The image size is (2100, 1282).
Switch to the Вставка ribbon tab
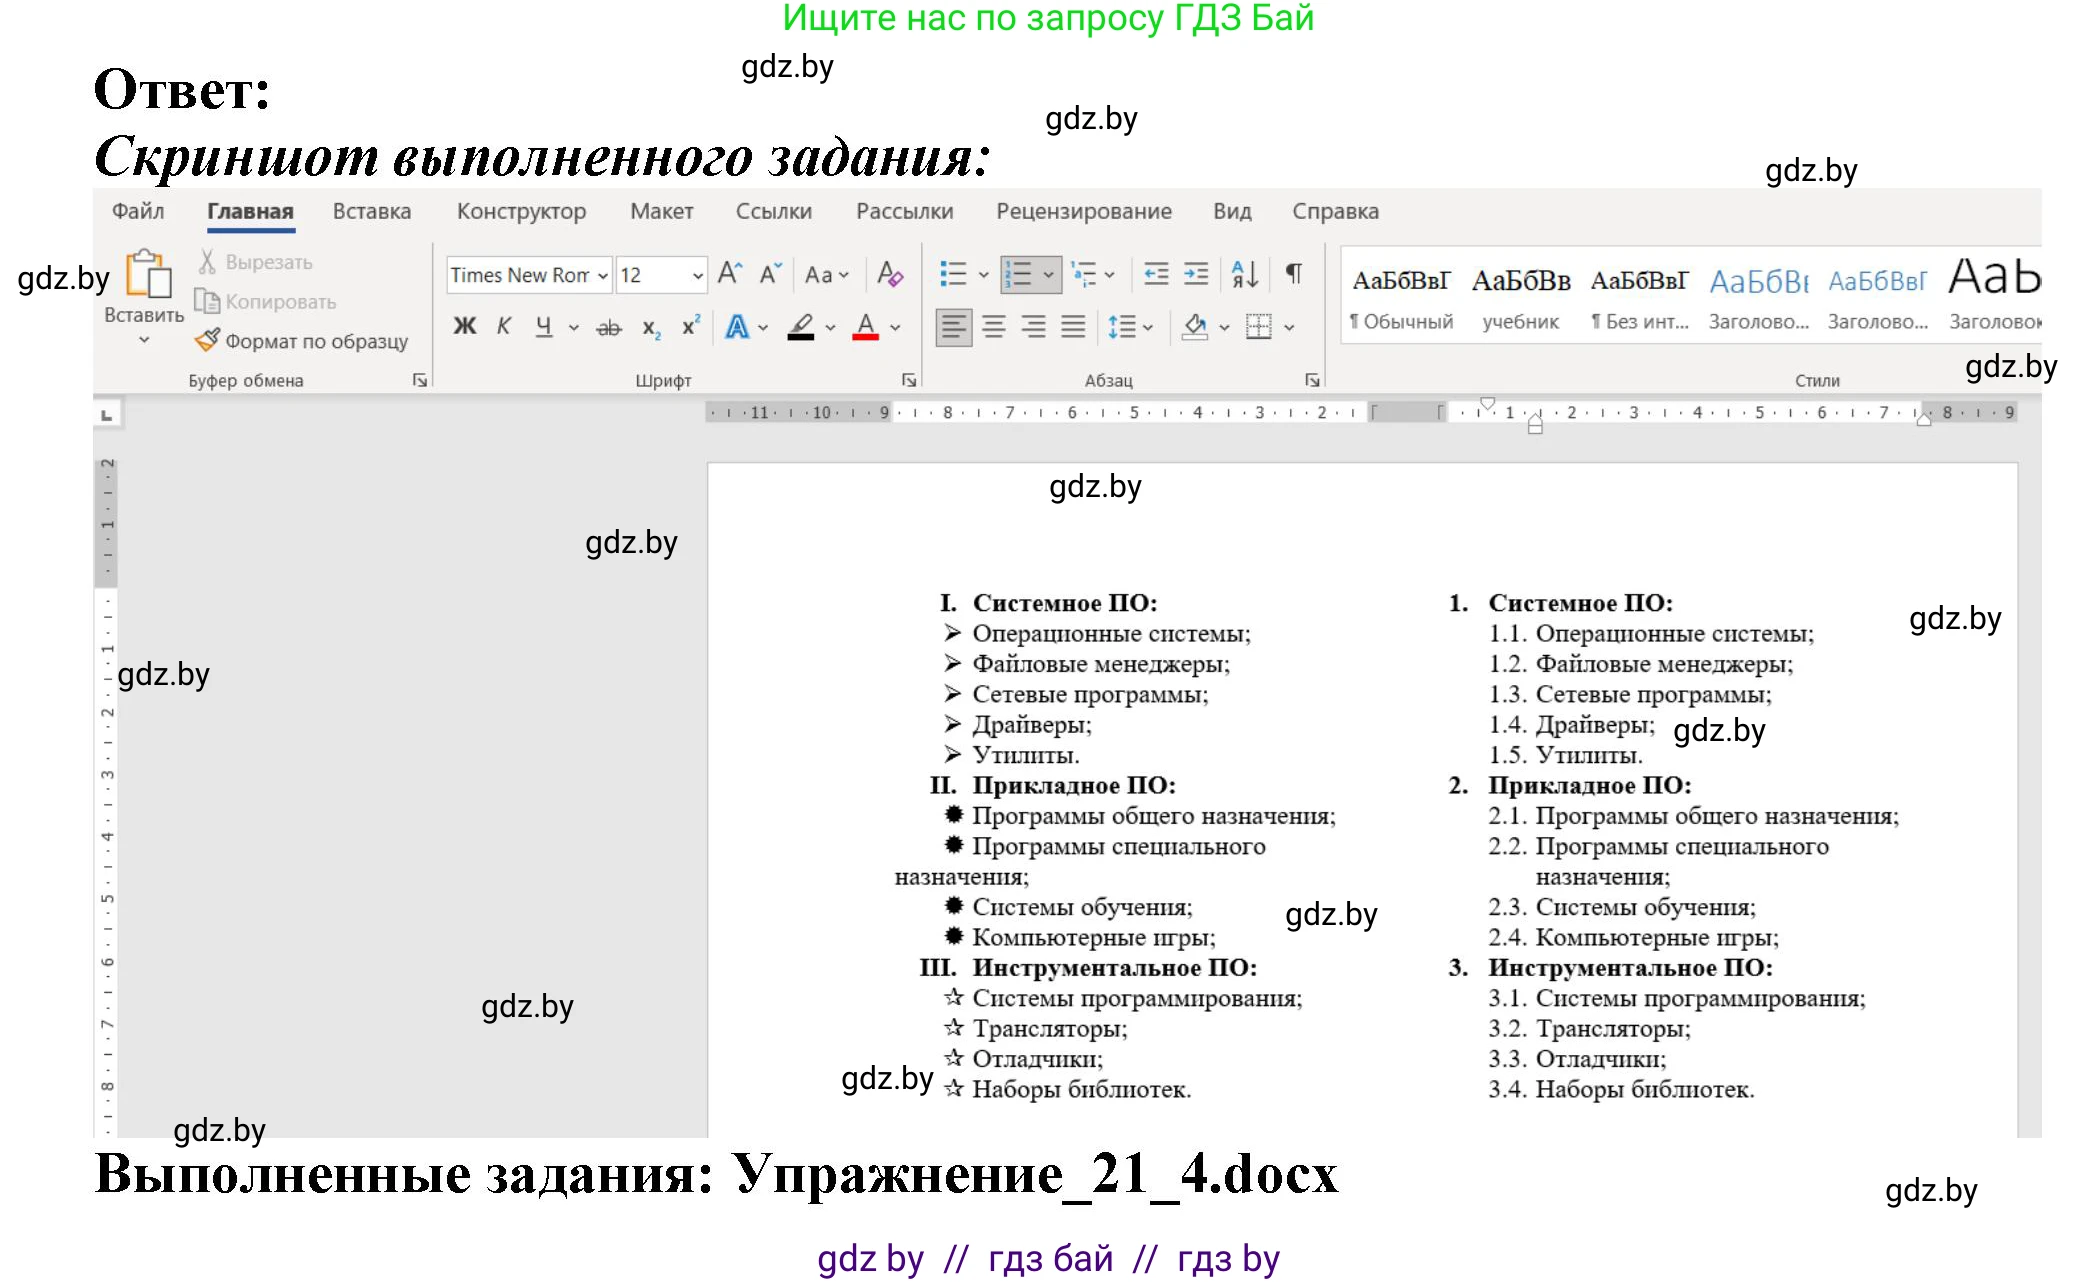370,211
